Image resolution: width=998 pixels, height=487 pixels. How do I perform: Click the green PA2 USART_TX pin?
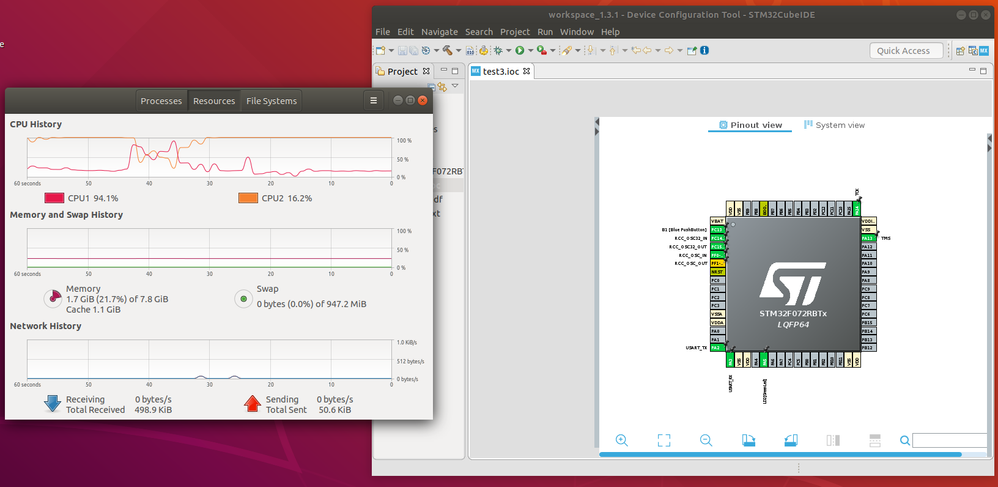click(717, 348)
